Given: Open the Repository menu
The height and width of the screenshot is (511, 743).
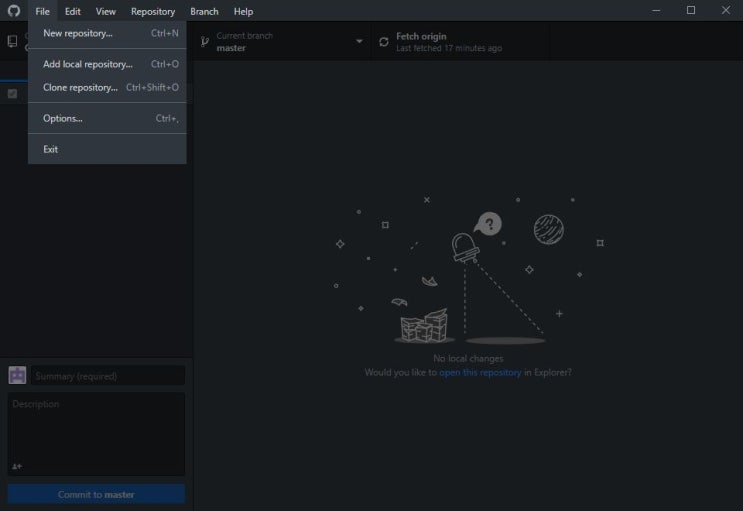Looking at the screenshot, I should click(153, 11).
